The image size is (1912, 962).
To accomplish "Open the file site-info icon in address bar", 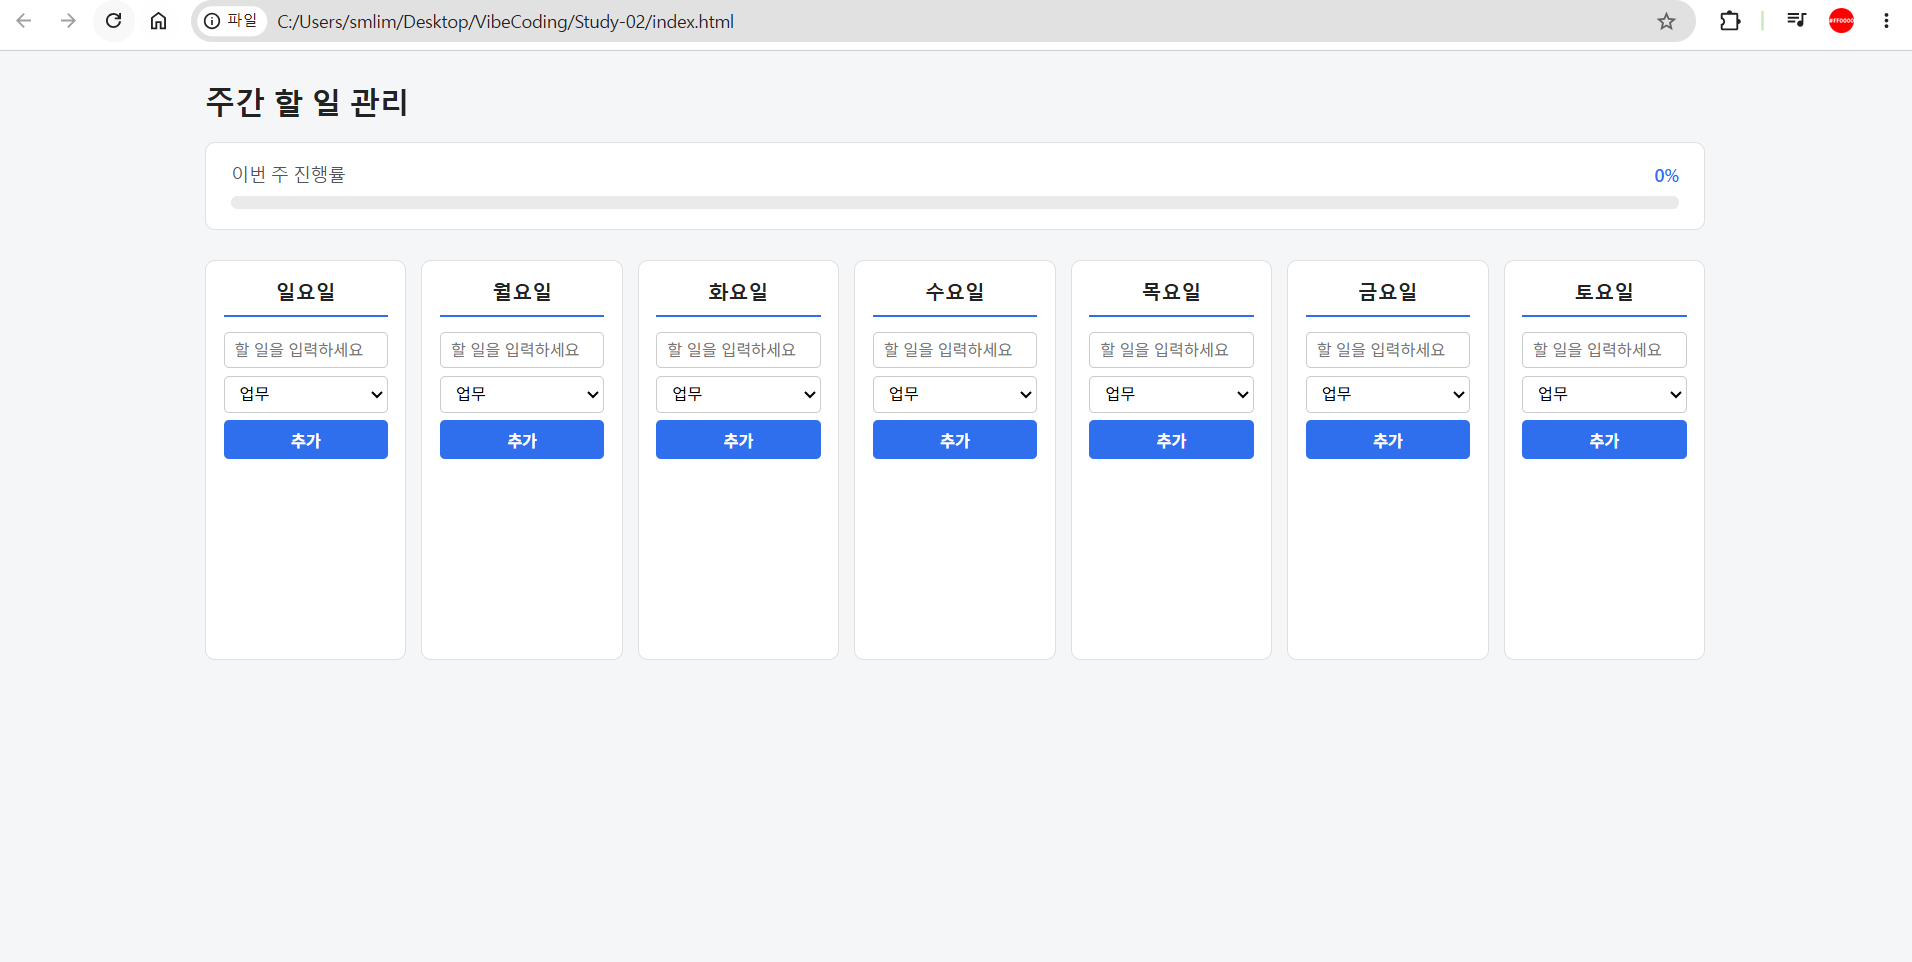I will click(231, 21).
